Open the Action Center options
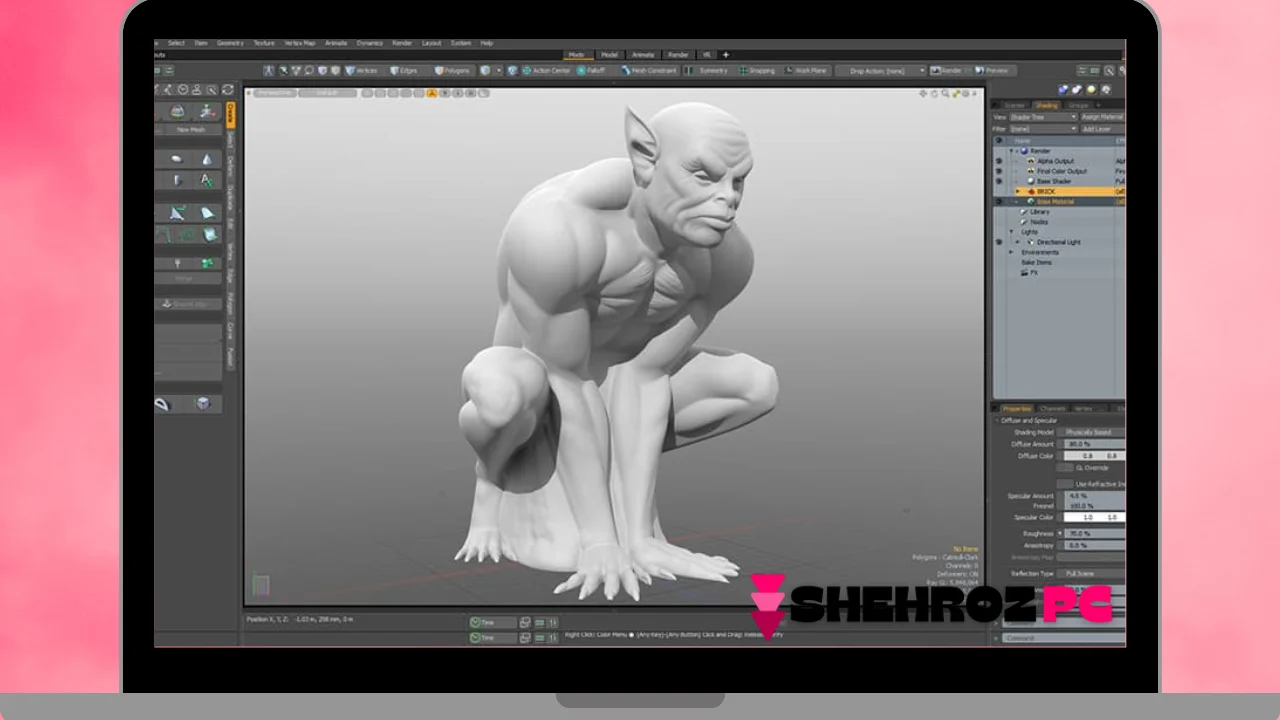The image size is (1280, 720). [547, 71]
